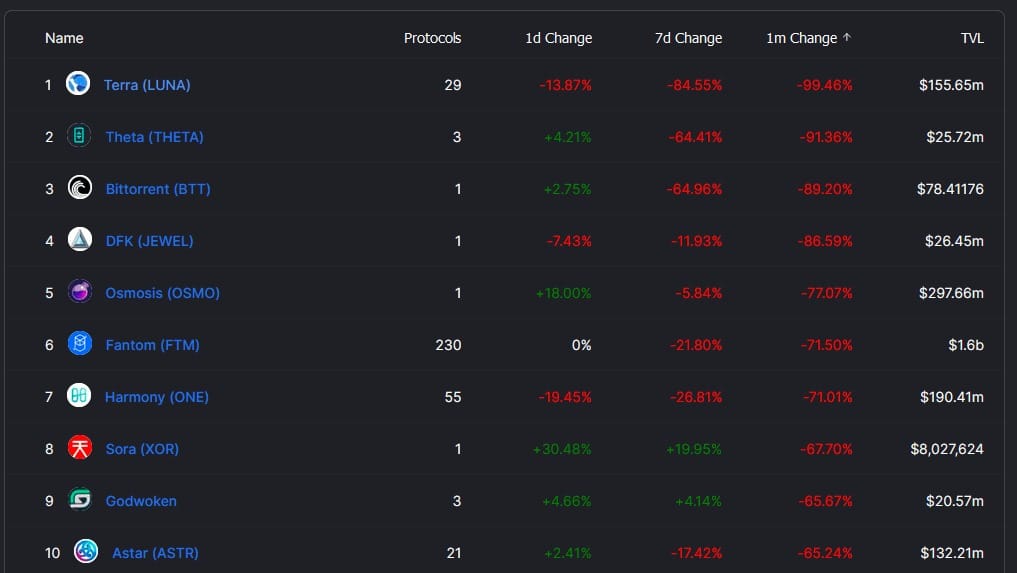Click the DFK (JEWEL) chain logo

tap(80, 239)
